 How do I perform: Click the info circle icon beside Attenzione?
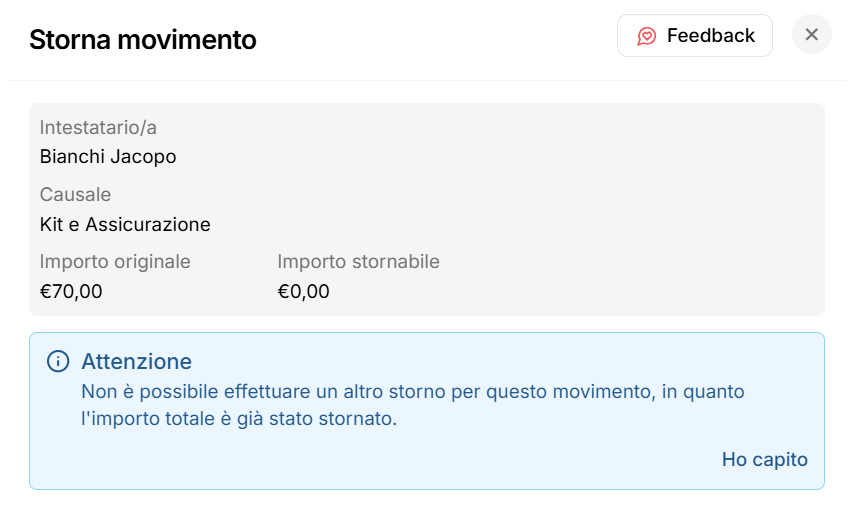pos(58,361)
